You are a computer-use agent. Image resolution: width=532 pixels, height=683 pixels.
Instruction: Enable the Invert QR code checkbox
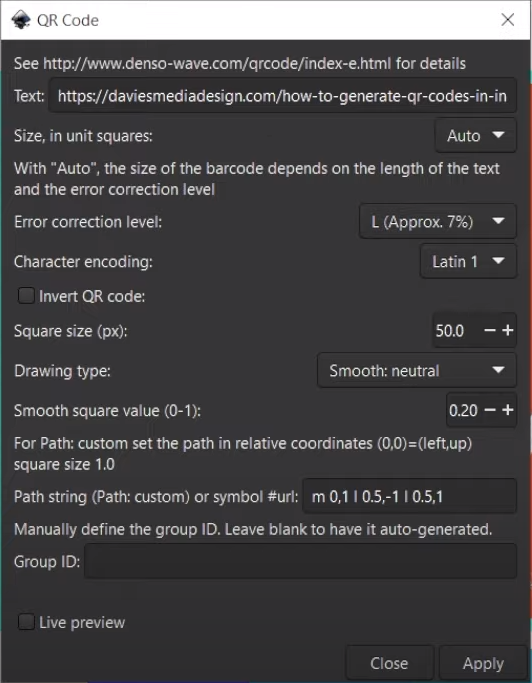26,296
